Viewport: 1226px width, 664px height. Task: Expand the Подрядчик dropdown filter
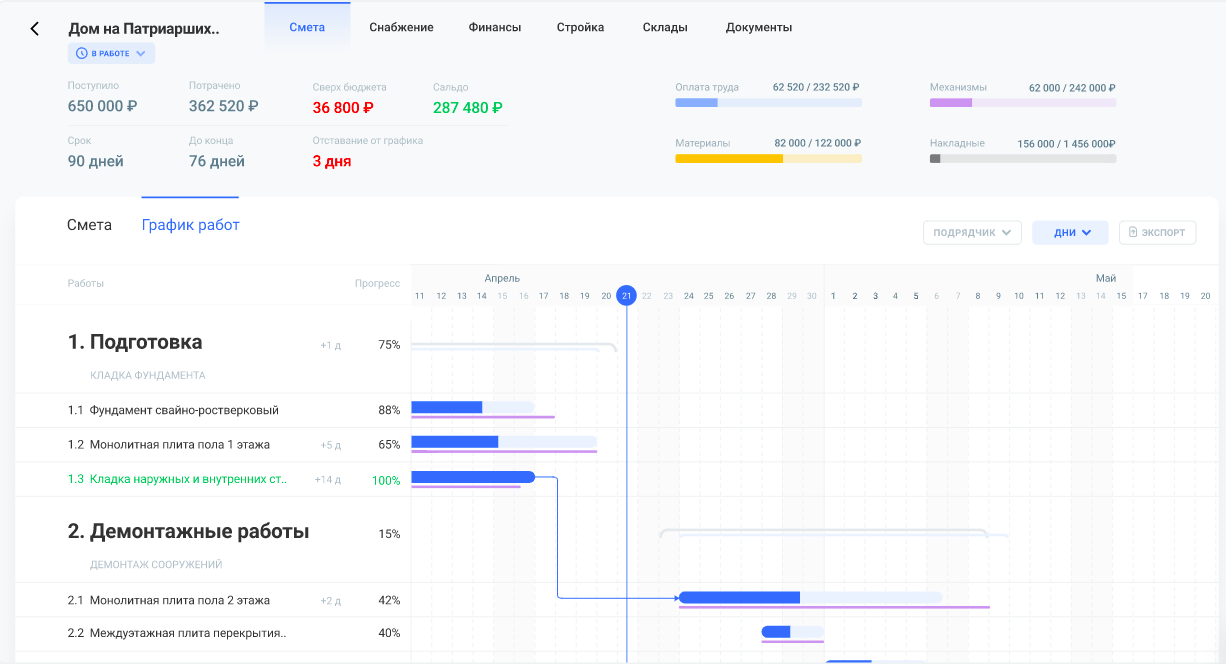tap(971, 233)
